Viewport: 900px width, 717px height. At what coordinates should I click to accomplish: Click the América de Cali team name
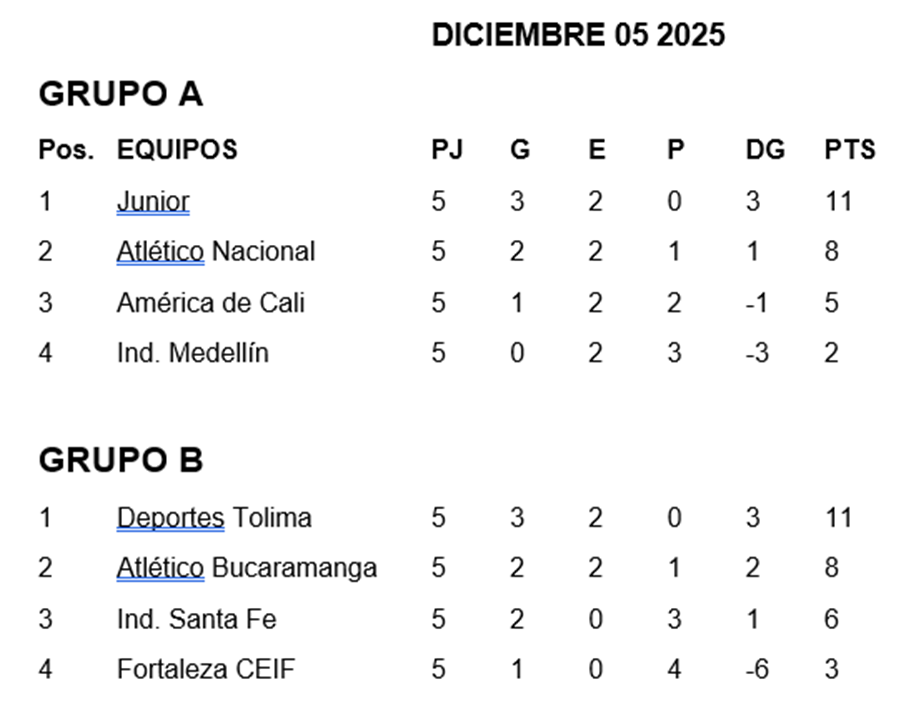click(210, 302)
